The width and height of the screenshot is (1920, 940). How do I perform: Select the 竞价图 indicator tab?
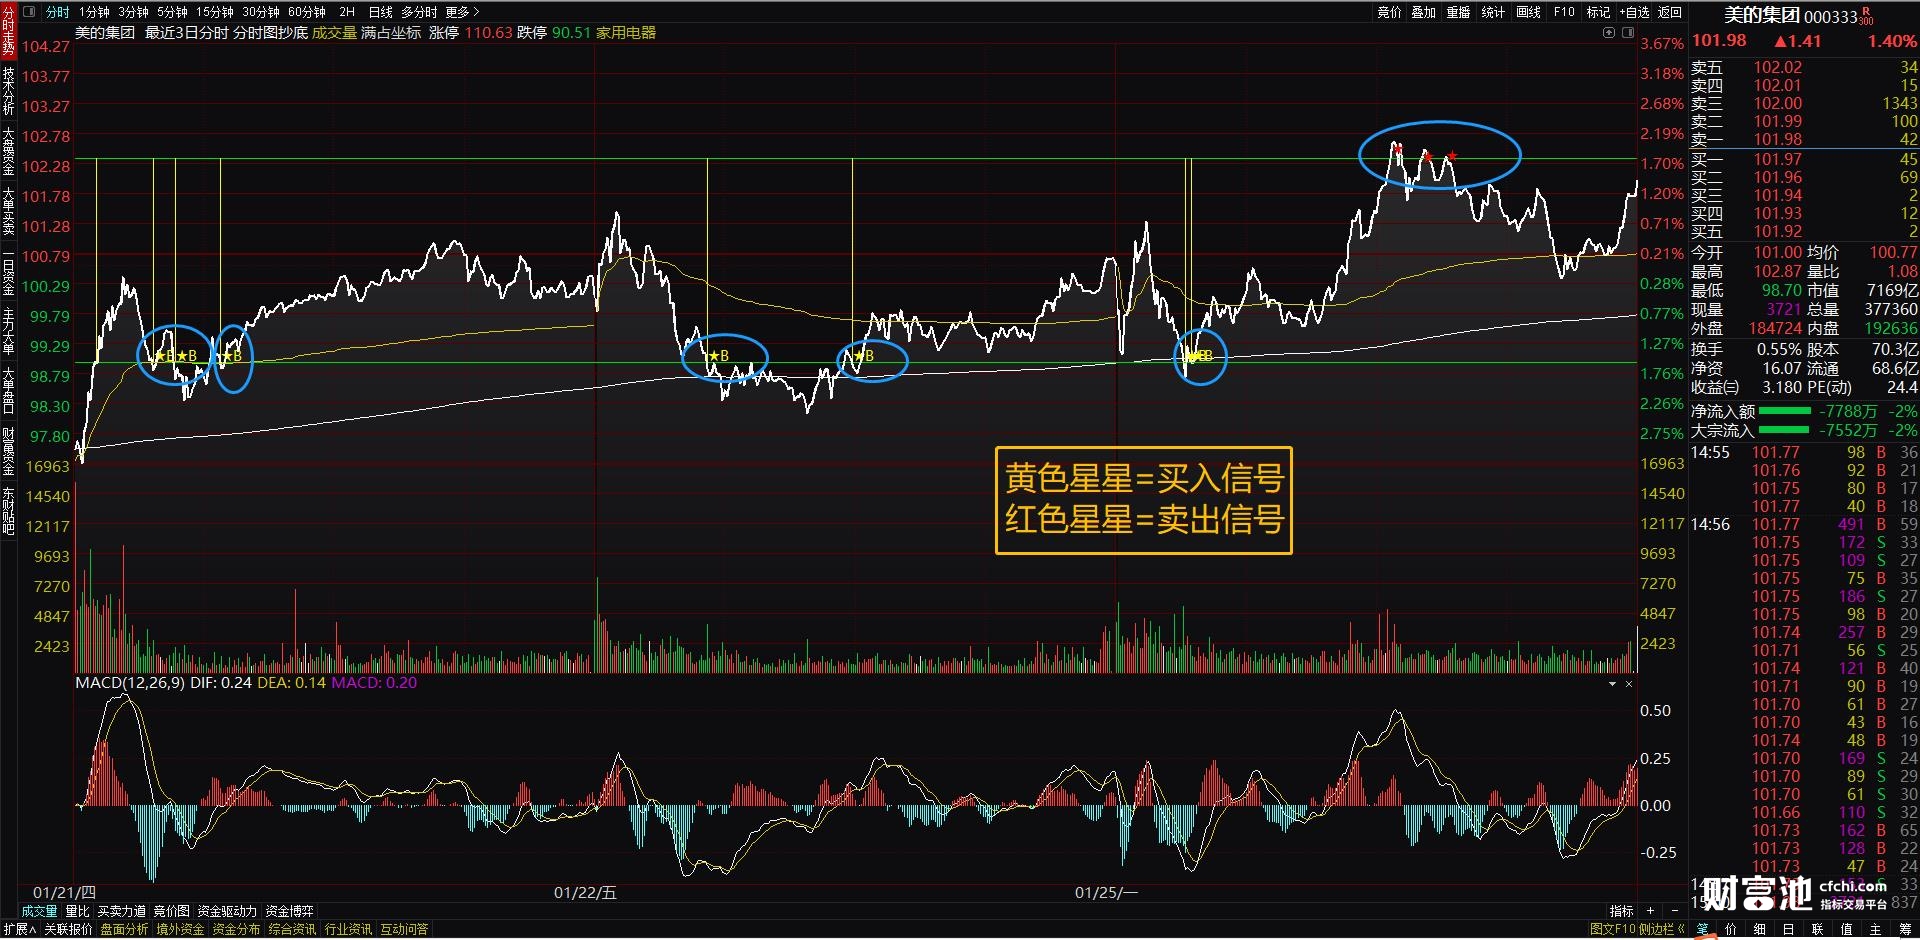[x=171, y=911]
